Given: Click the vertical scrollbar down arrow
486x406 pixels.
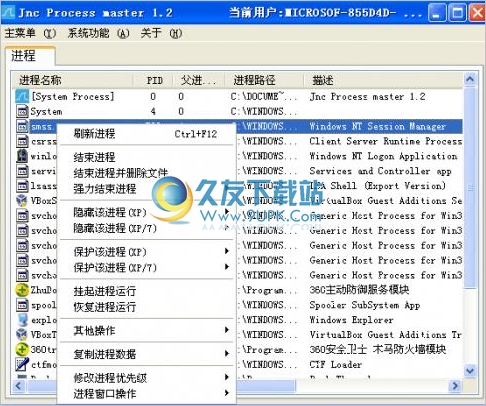Looking at the screenshot, I should click(470, 371).
